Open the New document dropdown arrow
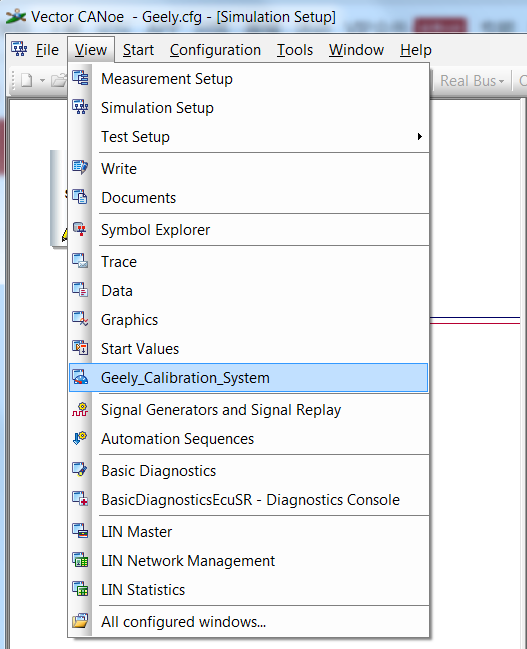This screenshot has height=649, width=527. click(x=42, y=80)
